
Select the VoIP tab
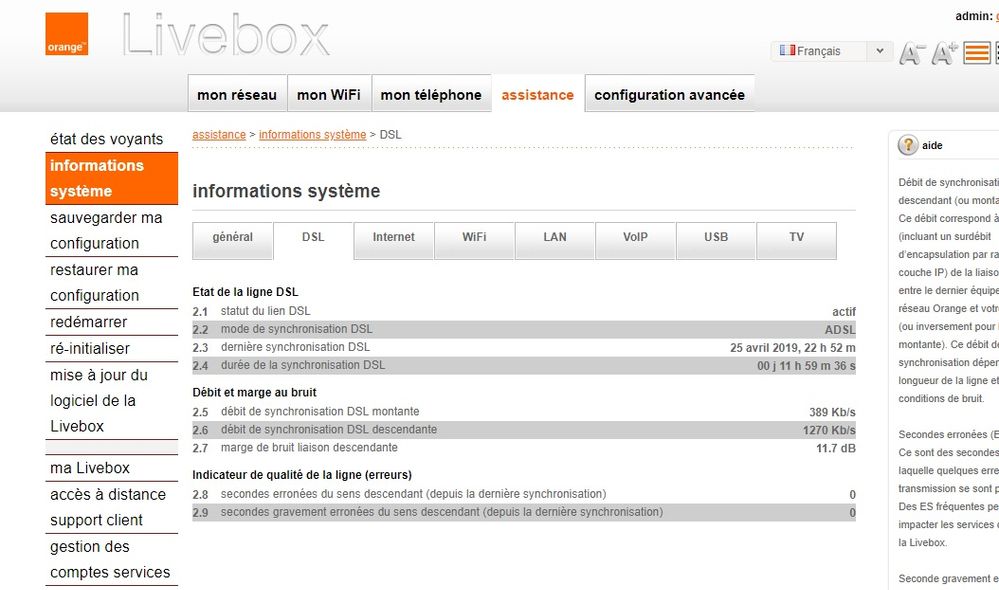pyautogui.click(x=634, y=239)
